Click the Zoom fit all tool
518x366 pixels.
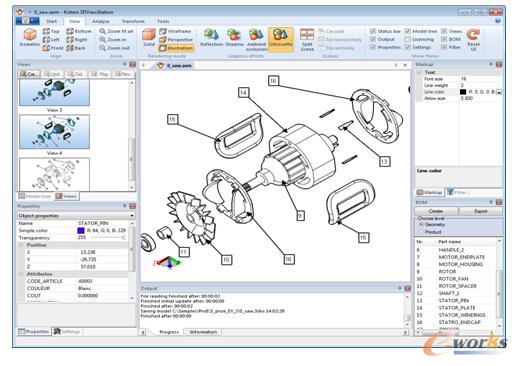click(x=117, y=31)
